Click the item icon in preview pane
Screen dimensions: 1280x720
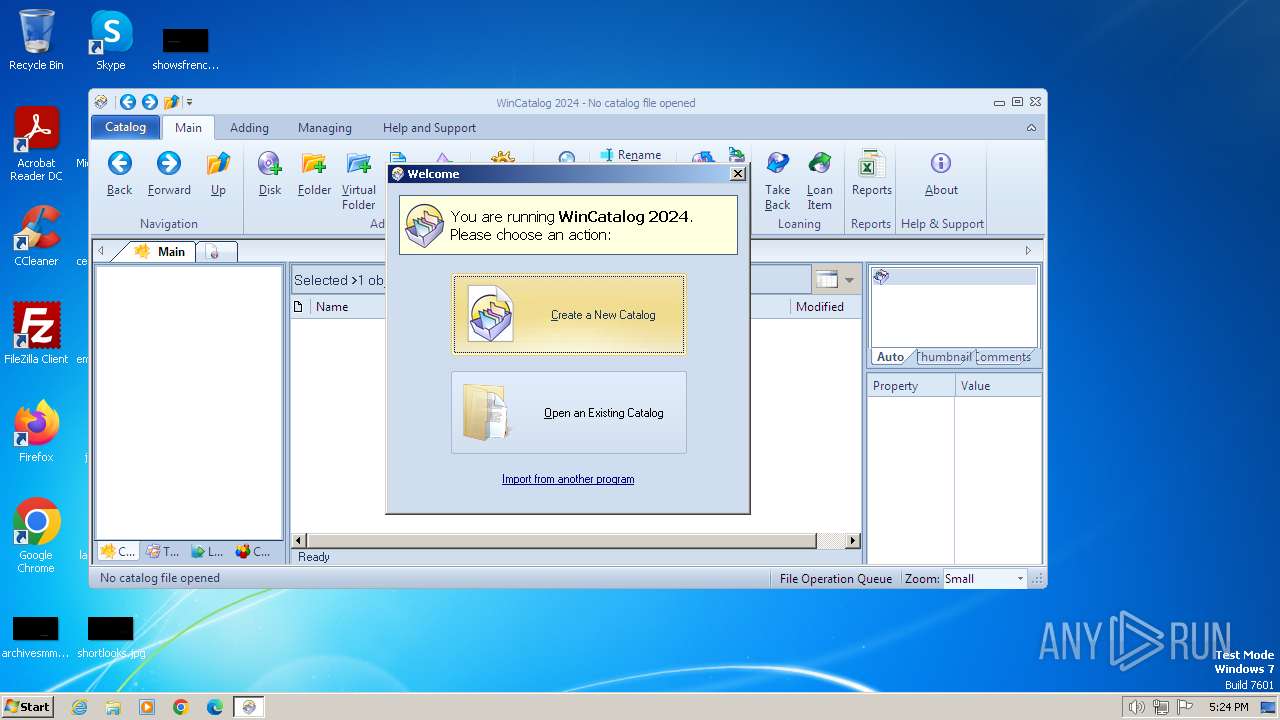click(x=881, y=277)
